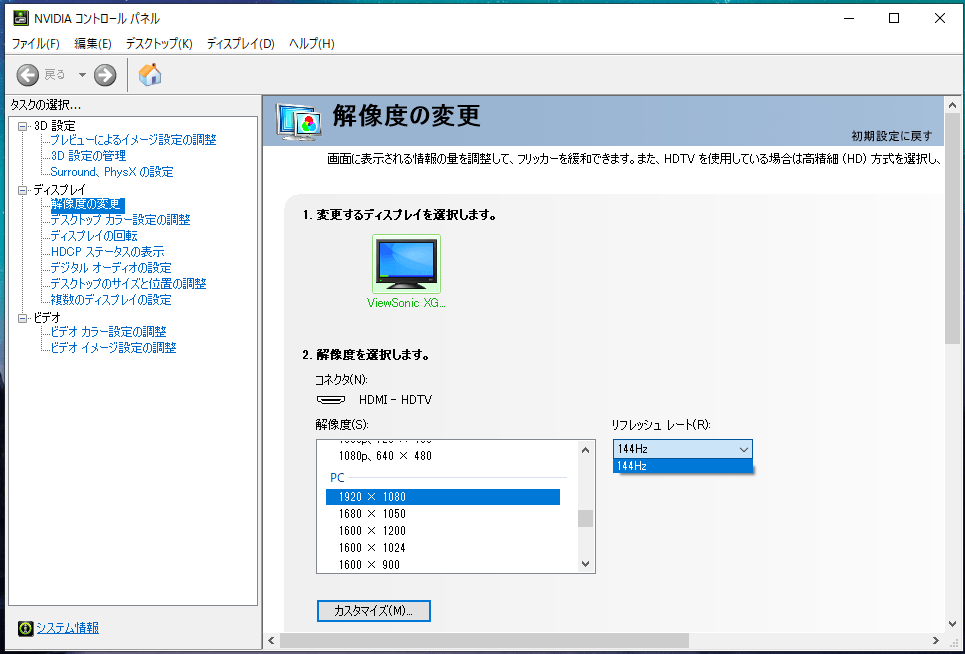
Task: Select 解像度の変更 in the task tree
Action: (x=87, y=204)
